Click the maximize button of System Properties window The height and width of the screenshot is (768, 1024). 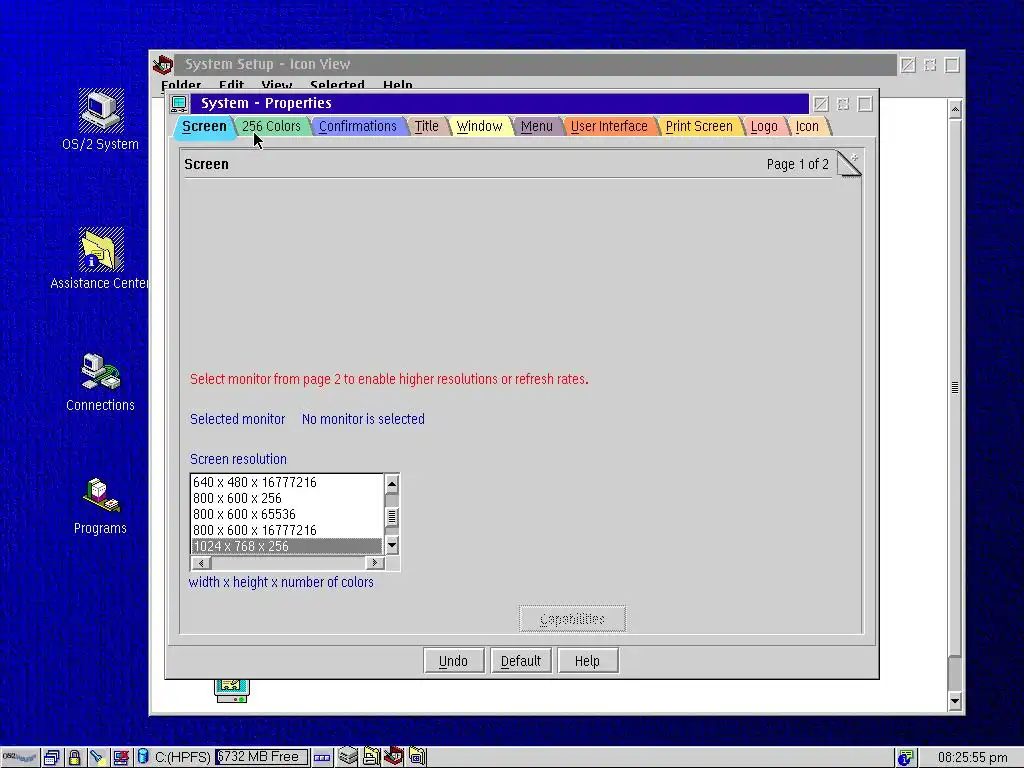point(865,104)
